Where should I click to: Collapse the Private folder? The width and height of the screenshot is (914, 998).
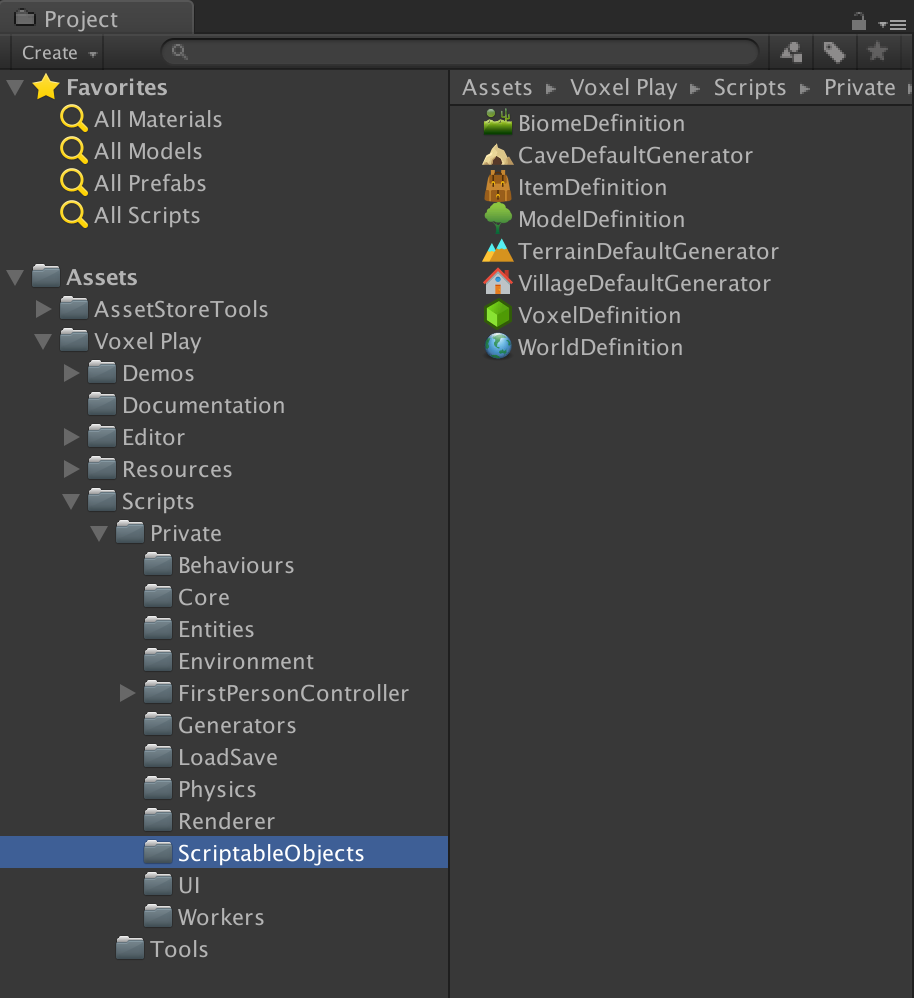point(98,533)
